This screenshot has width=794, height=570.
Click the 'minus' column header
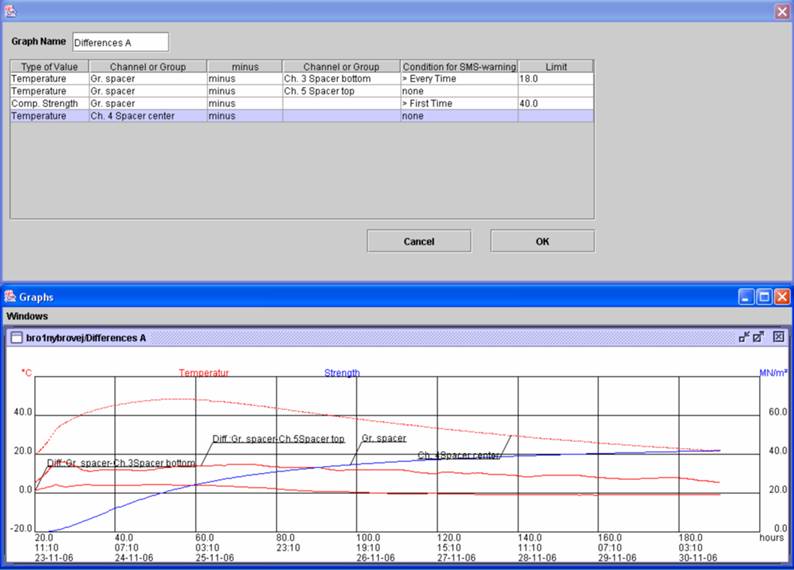[x=245, y=66]
